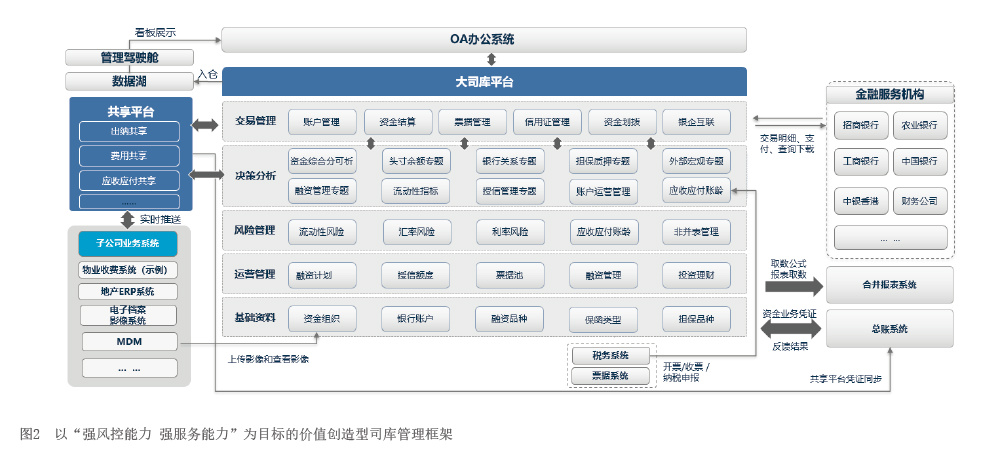
Task: Open the 农业银行 box
Action: (920, 125)
